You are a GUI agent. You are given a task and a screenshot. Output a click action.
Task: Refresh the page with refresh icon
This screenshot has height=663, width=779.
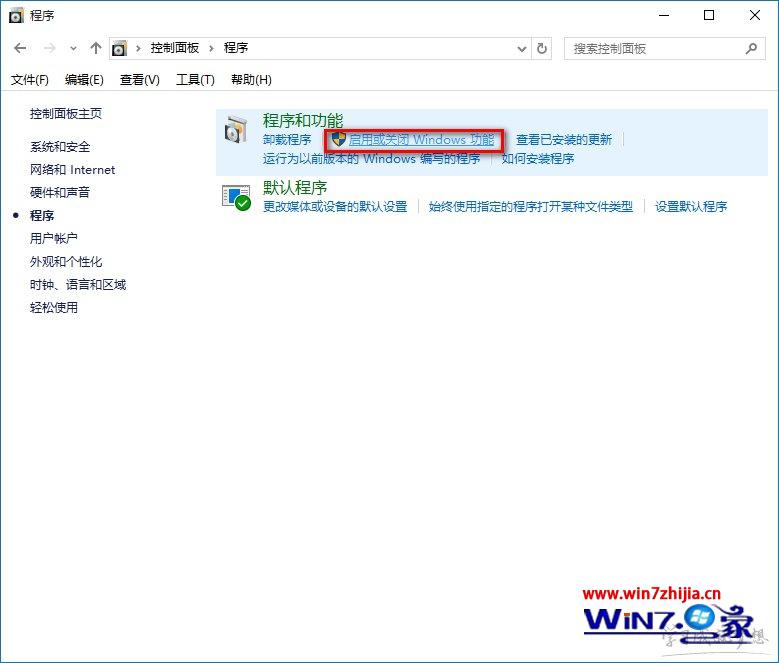tap(542, 49)
